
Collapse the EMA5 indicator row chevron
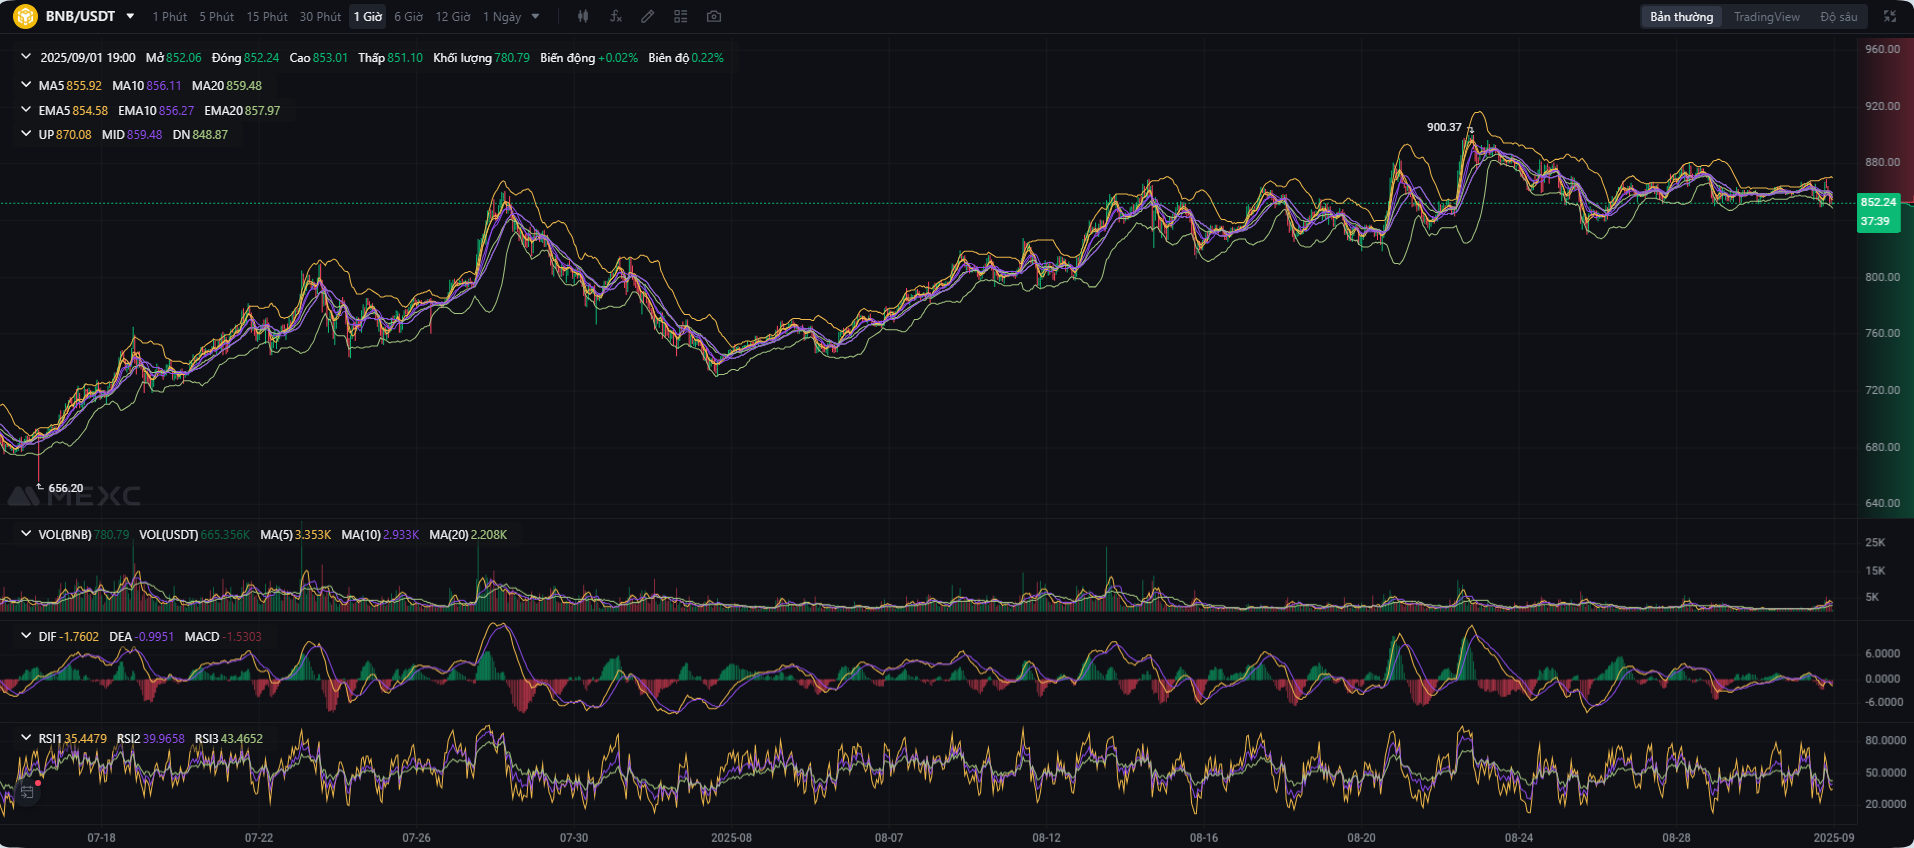point(26,110)
